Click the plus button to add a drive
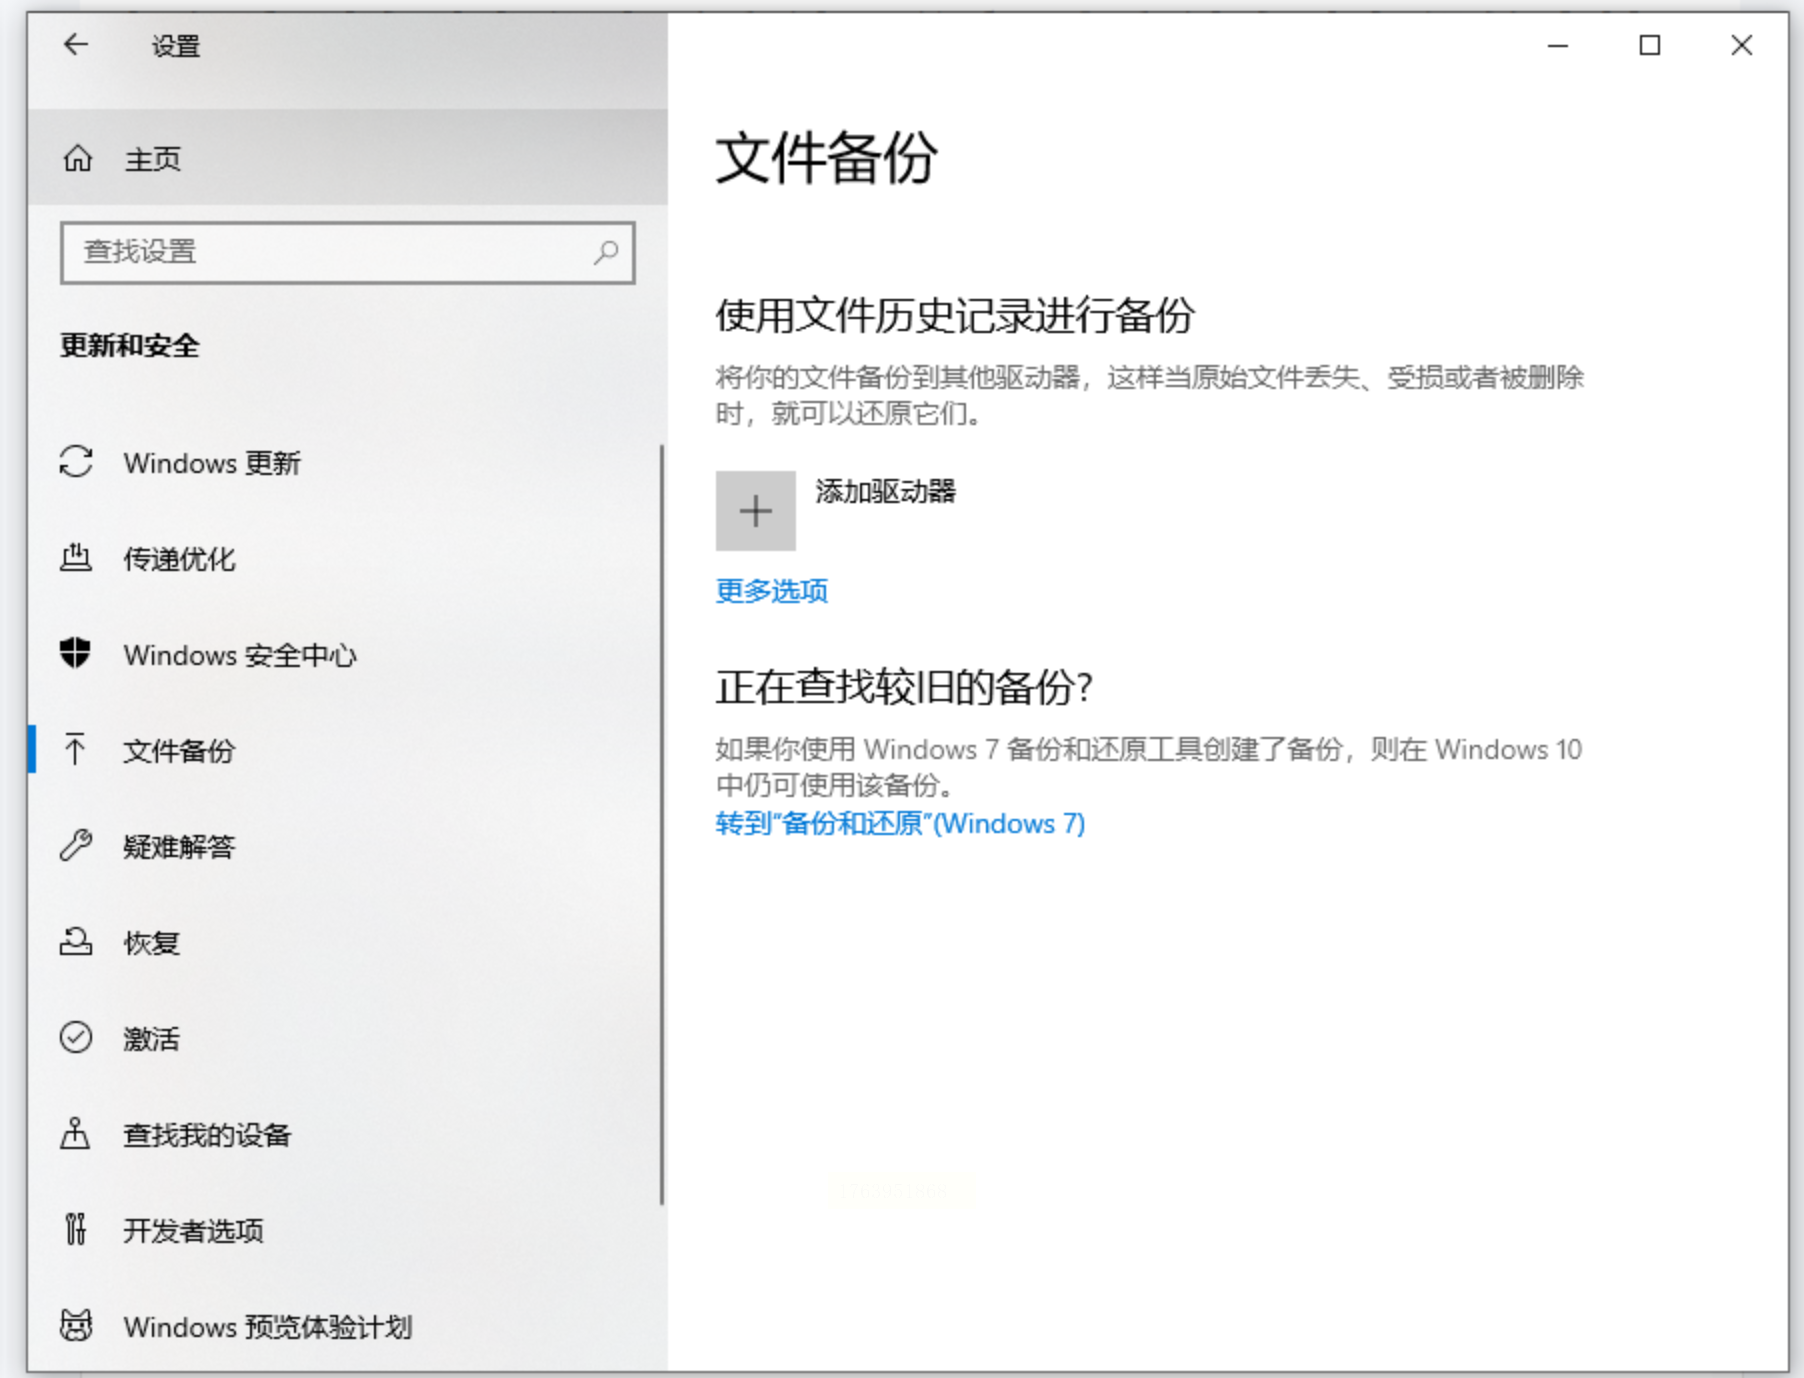The image size is (1804, 1378). tap(756, 511)
